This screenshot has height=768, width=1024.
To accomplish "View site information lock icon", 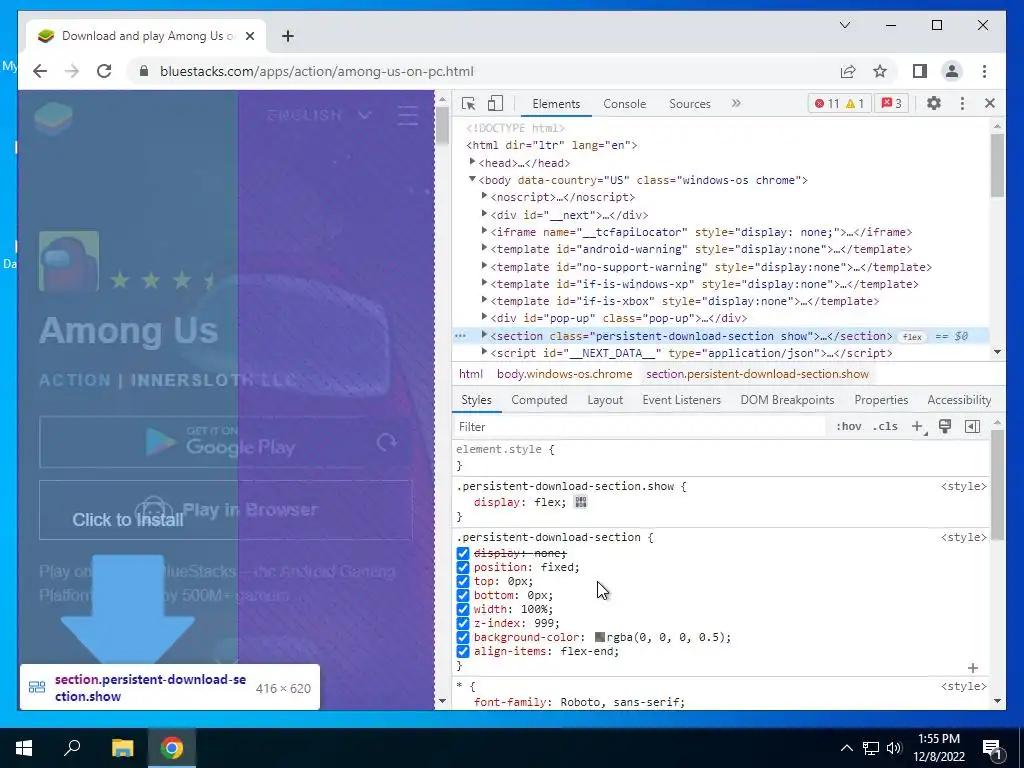I will (144, 71).
